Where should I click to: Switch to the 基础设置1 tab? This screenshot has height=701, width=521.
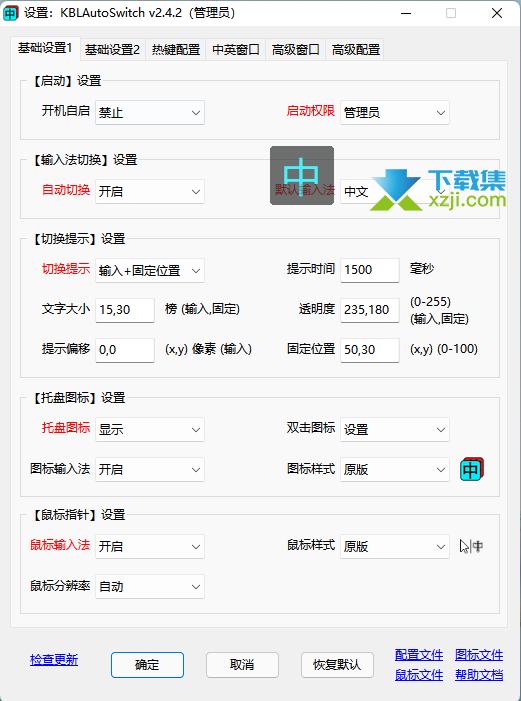[45, 48]
